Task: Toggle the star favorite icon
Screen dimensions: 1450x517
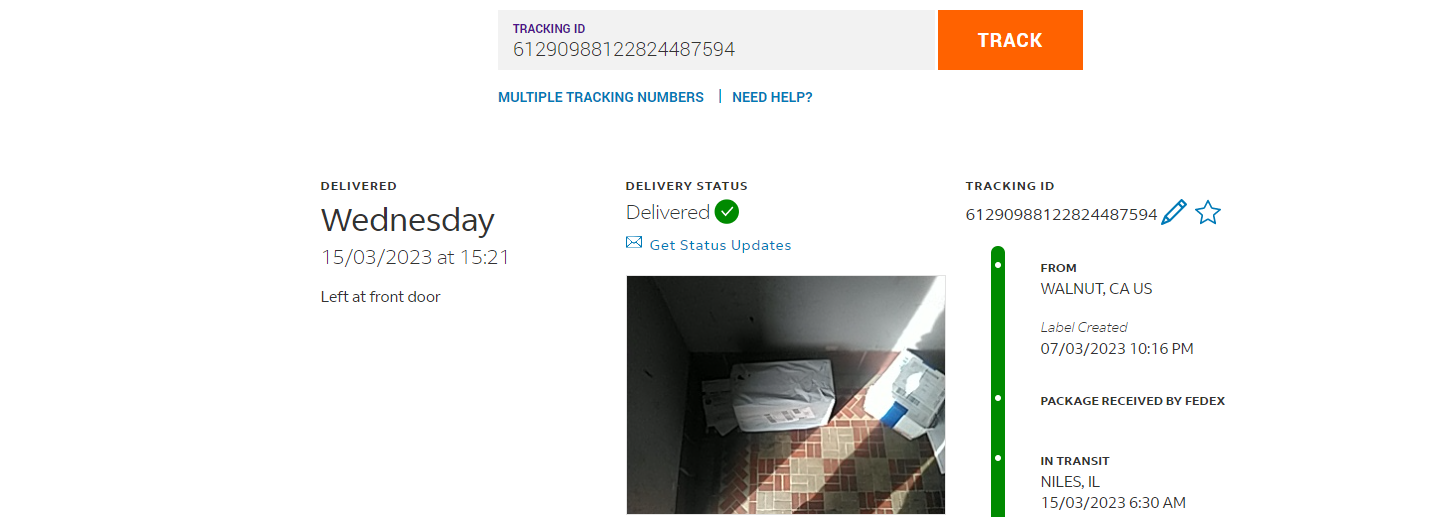Action: point(1208,213)
